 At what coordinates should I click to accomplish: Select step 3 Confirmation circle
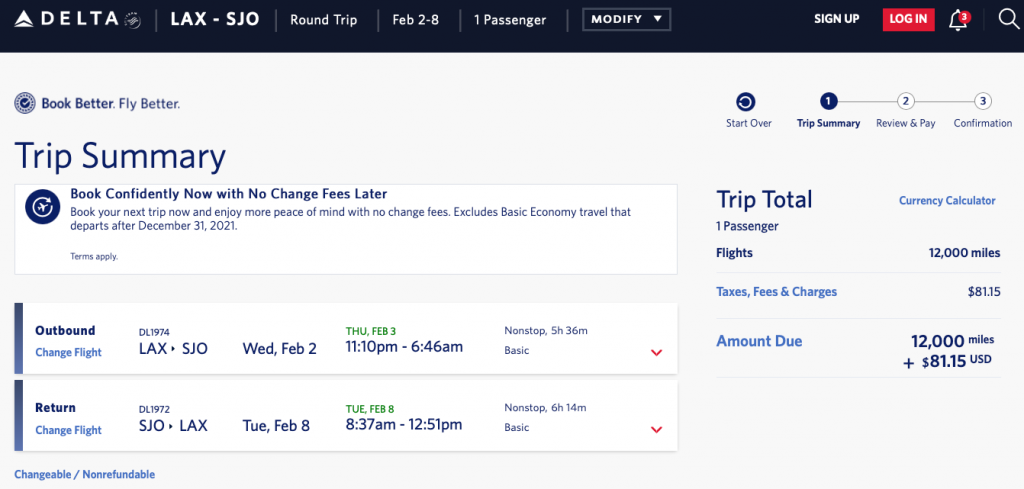[x=983, y=101]
